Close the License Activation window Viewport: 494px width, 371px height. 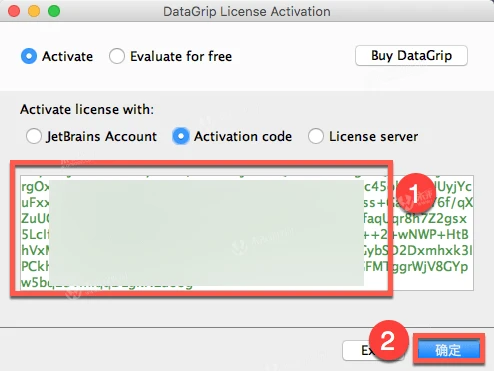pos(14,11)
